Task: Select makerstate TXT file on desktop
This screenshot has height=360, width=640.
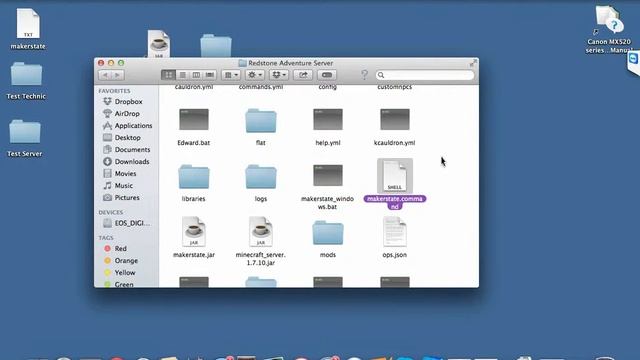Action: click(28, 24)
